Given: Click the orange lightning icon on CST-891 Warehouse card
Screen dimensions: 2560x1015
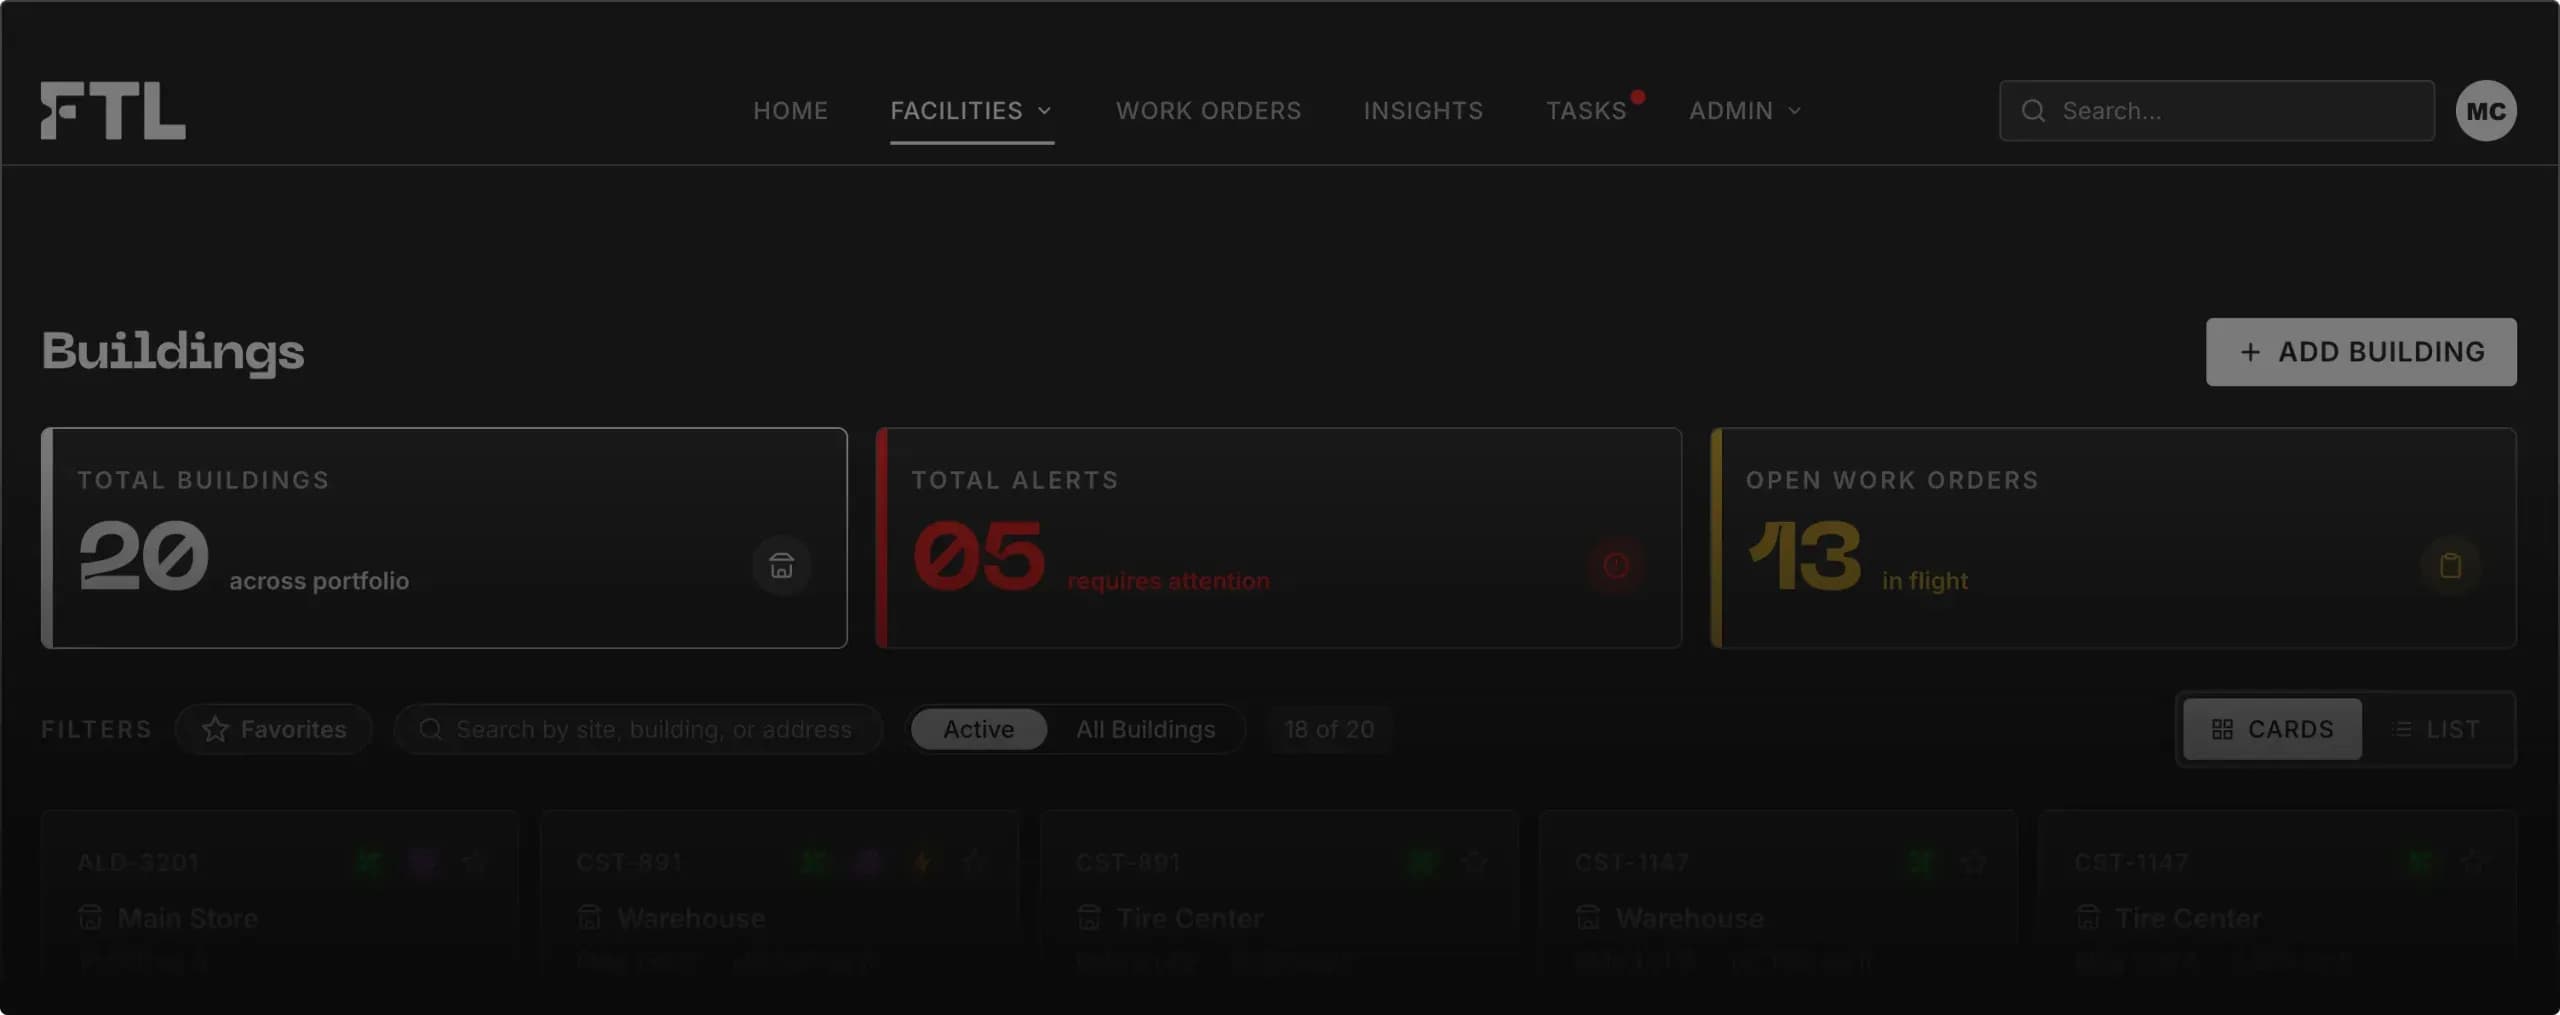Looking at the screenshot, I should pos(921,861).
